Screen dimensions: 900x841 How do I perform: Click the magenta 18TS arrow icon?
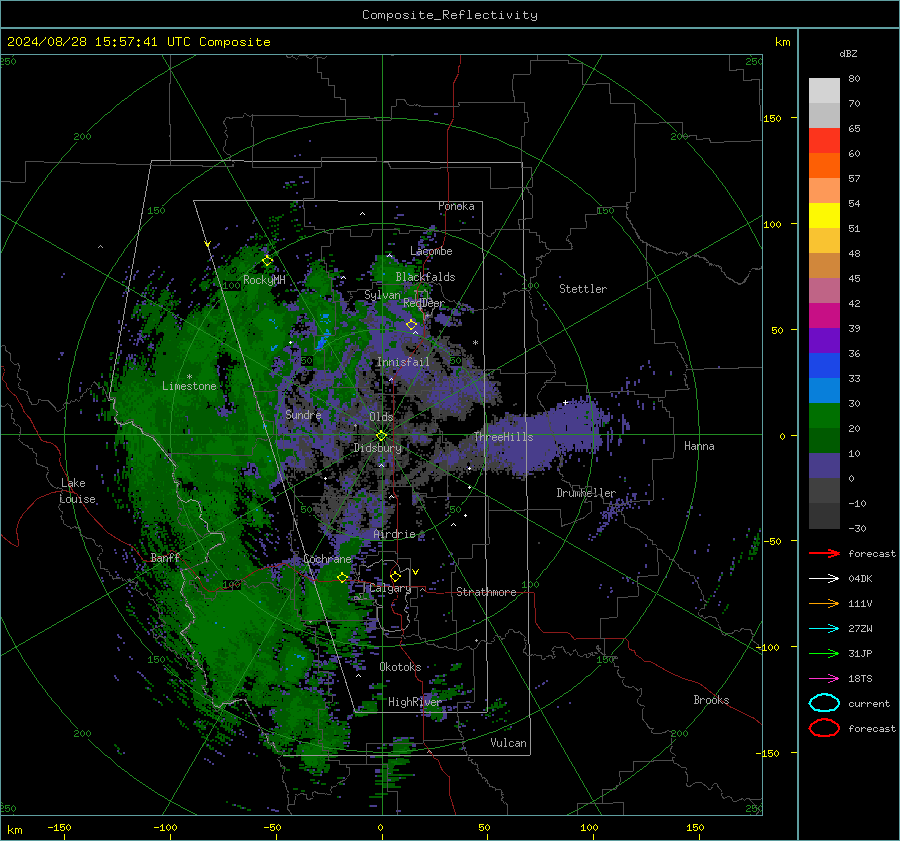[x=824, y=678]
